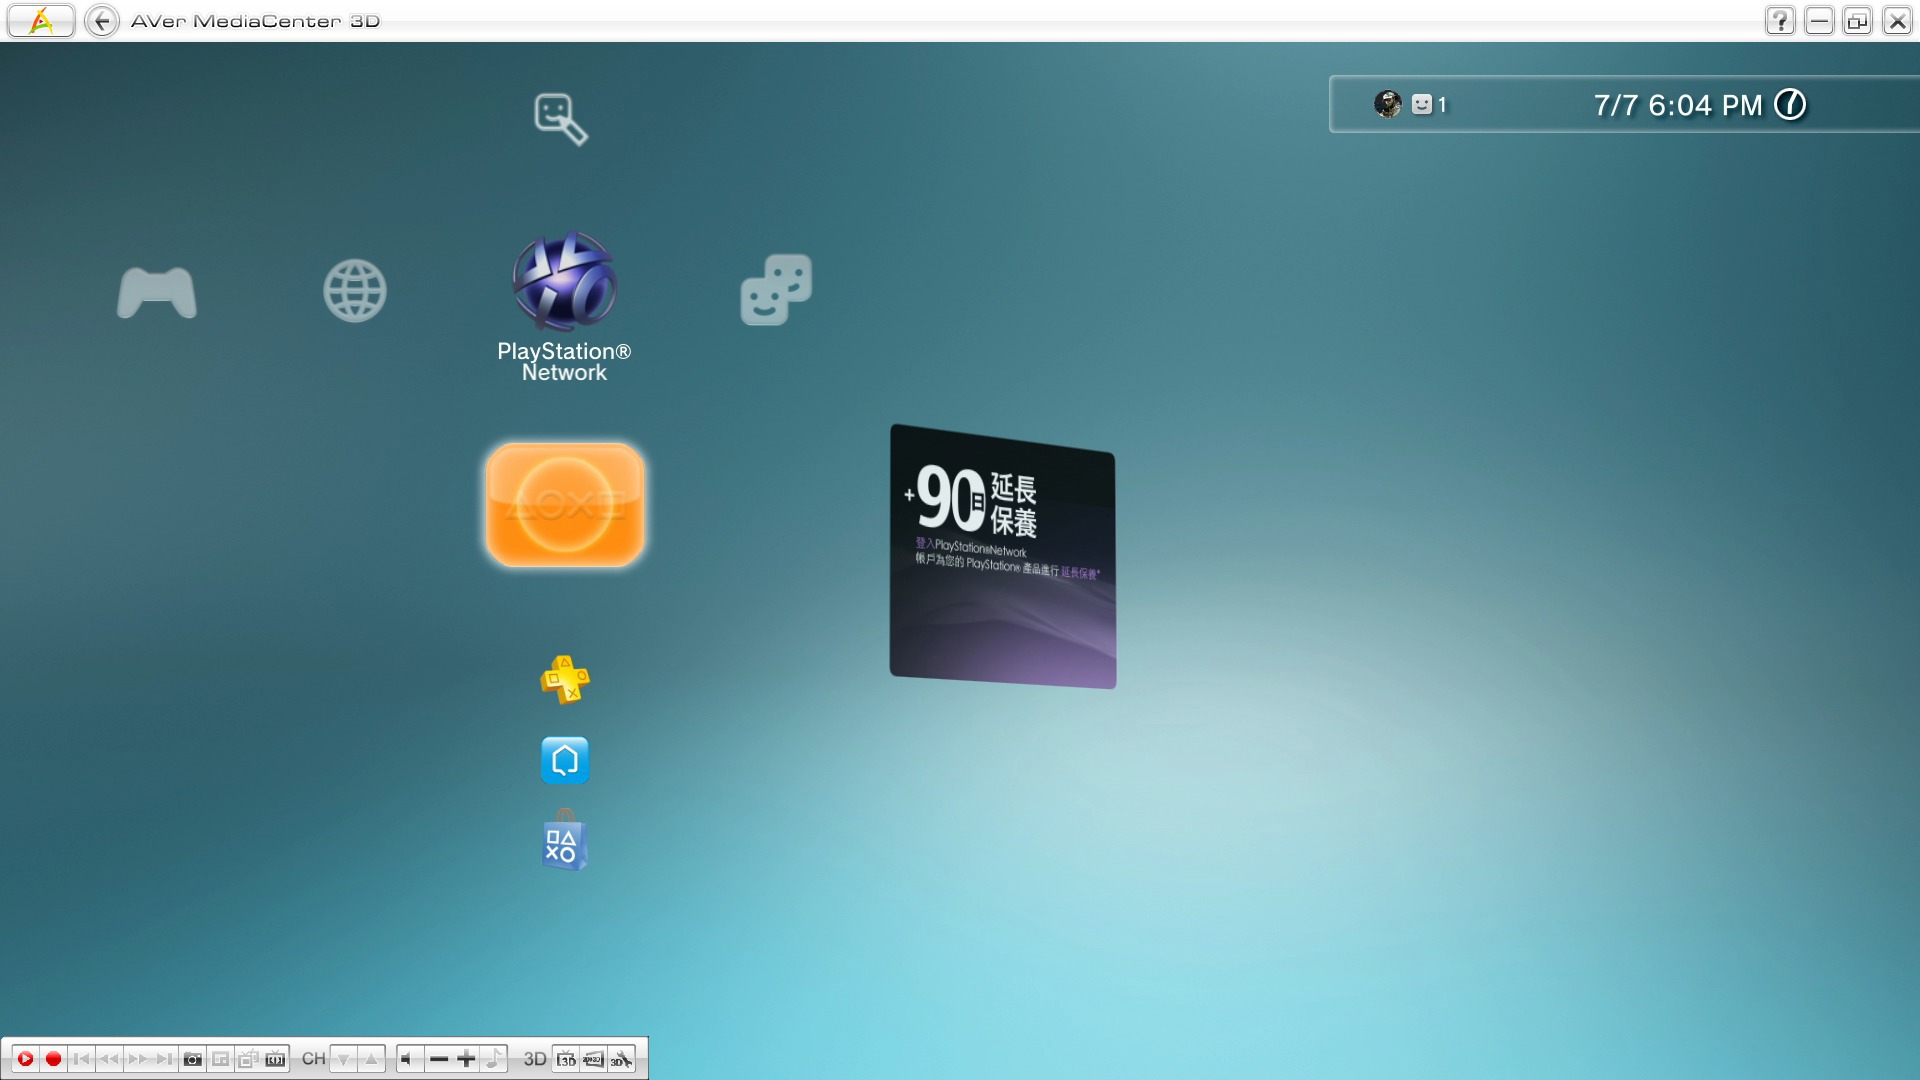
Task: Fast forward the video
Action: [x=137, y=1059]
